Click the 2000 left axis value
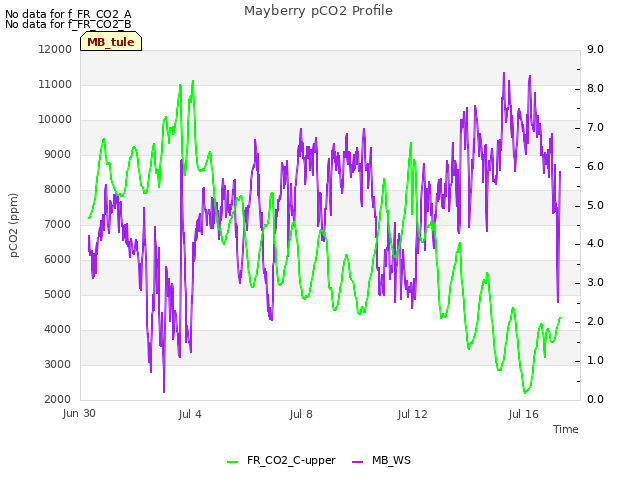Image resolution: width=640 pixels, height=480 pixels. pos(58,400)
